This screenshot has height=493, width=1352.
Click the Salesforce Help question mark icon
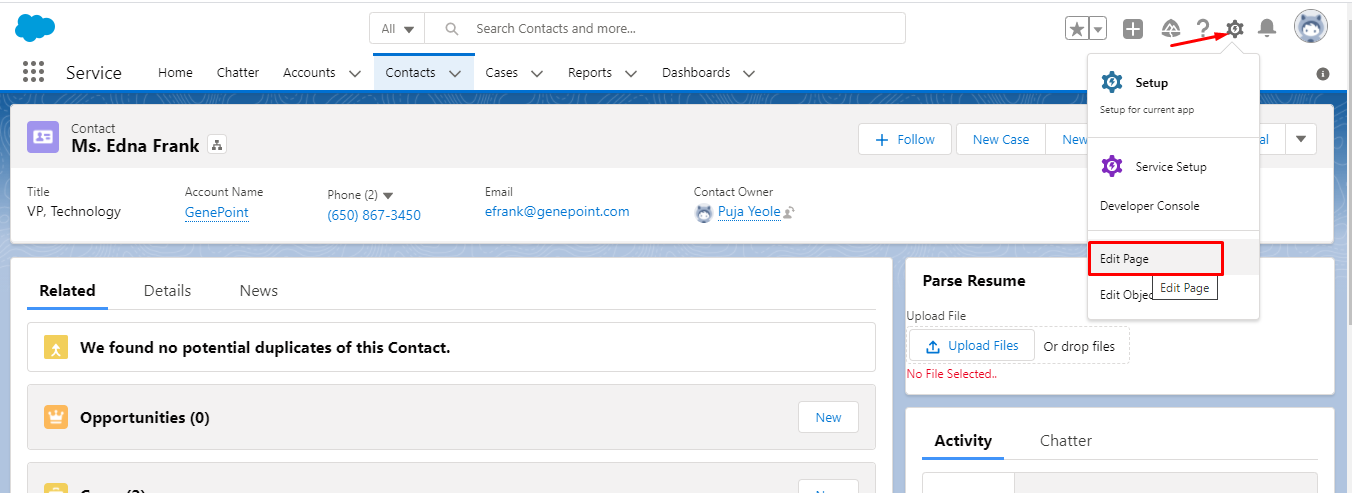coord(1203,29)
